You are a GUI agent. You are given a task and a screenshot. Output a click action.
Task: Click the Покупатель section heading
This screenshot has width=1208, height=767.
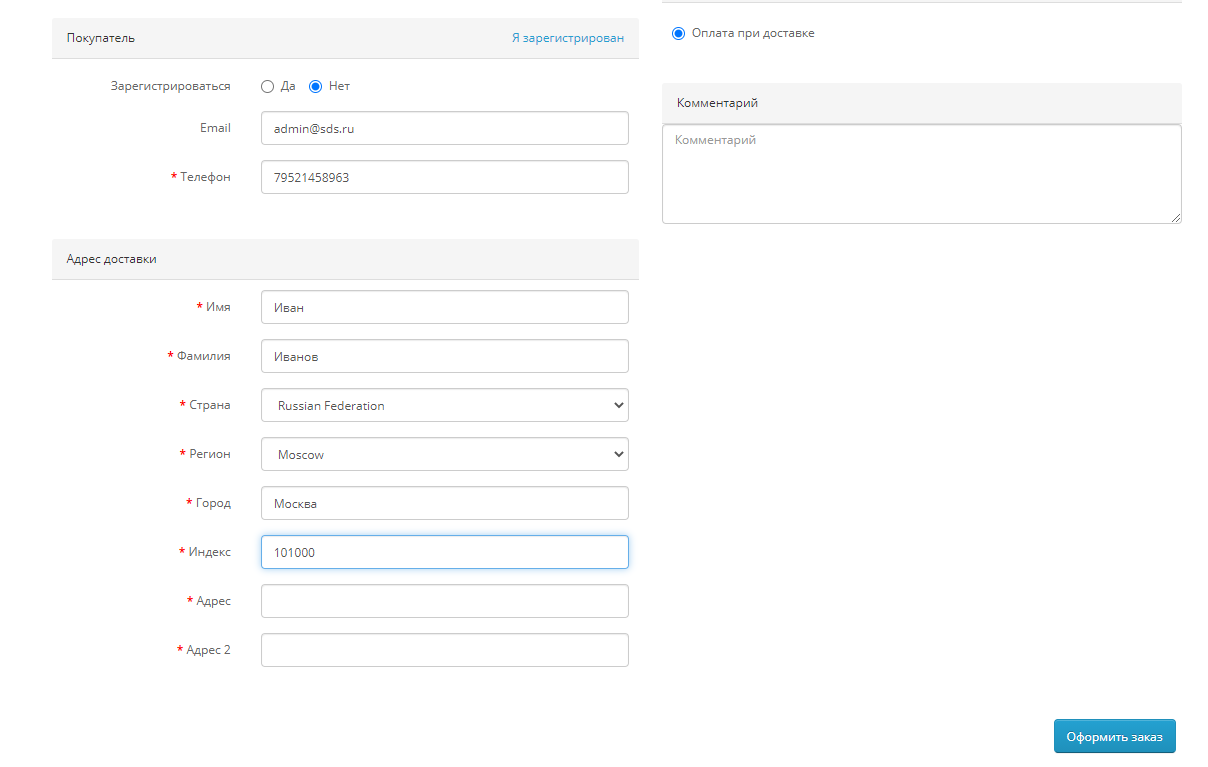coord(101,38)
